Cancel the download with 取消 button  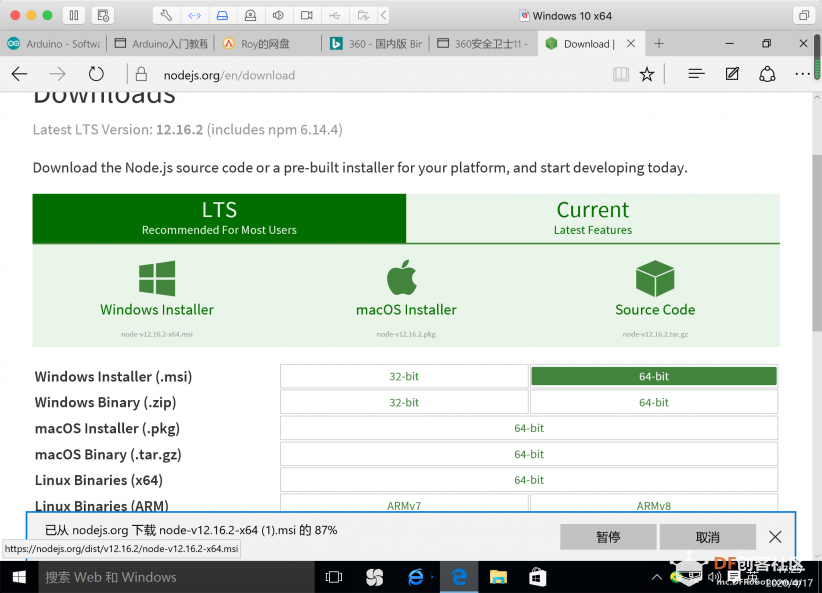pos(708,537)
